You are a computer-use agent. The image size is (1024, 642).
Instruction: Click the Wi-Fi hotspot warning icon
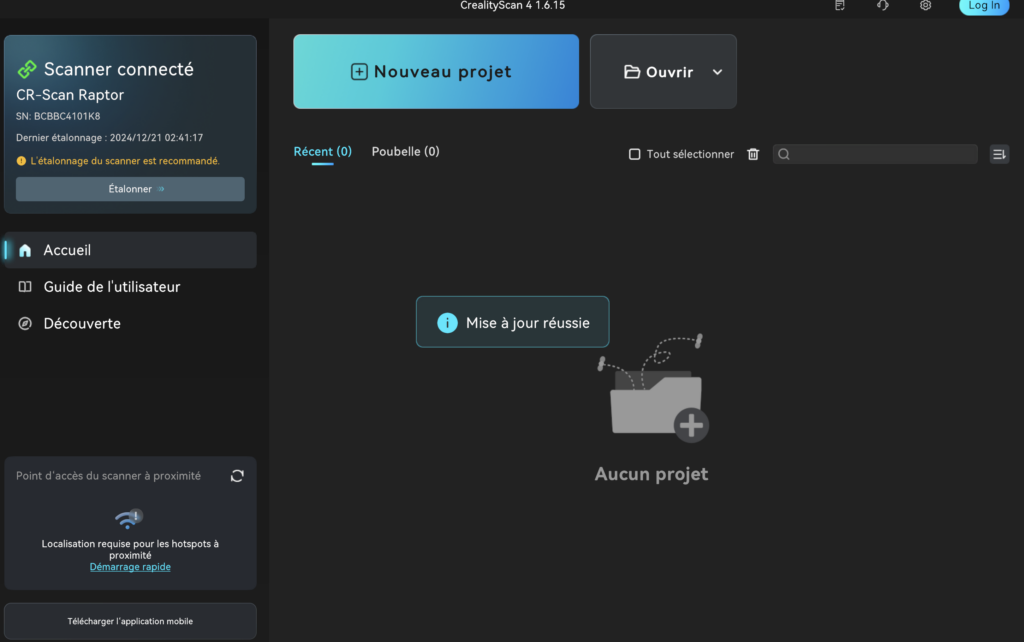pyautogui.click(x=129, y=519)
